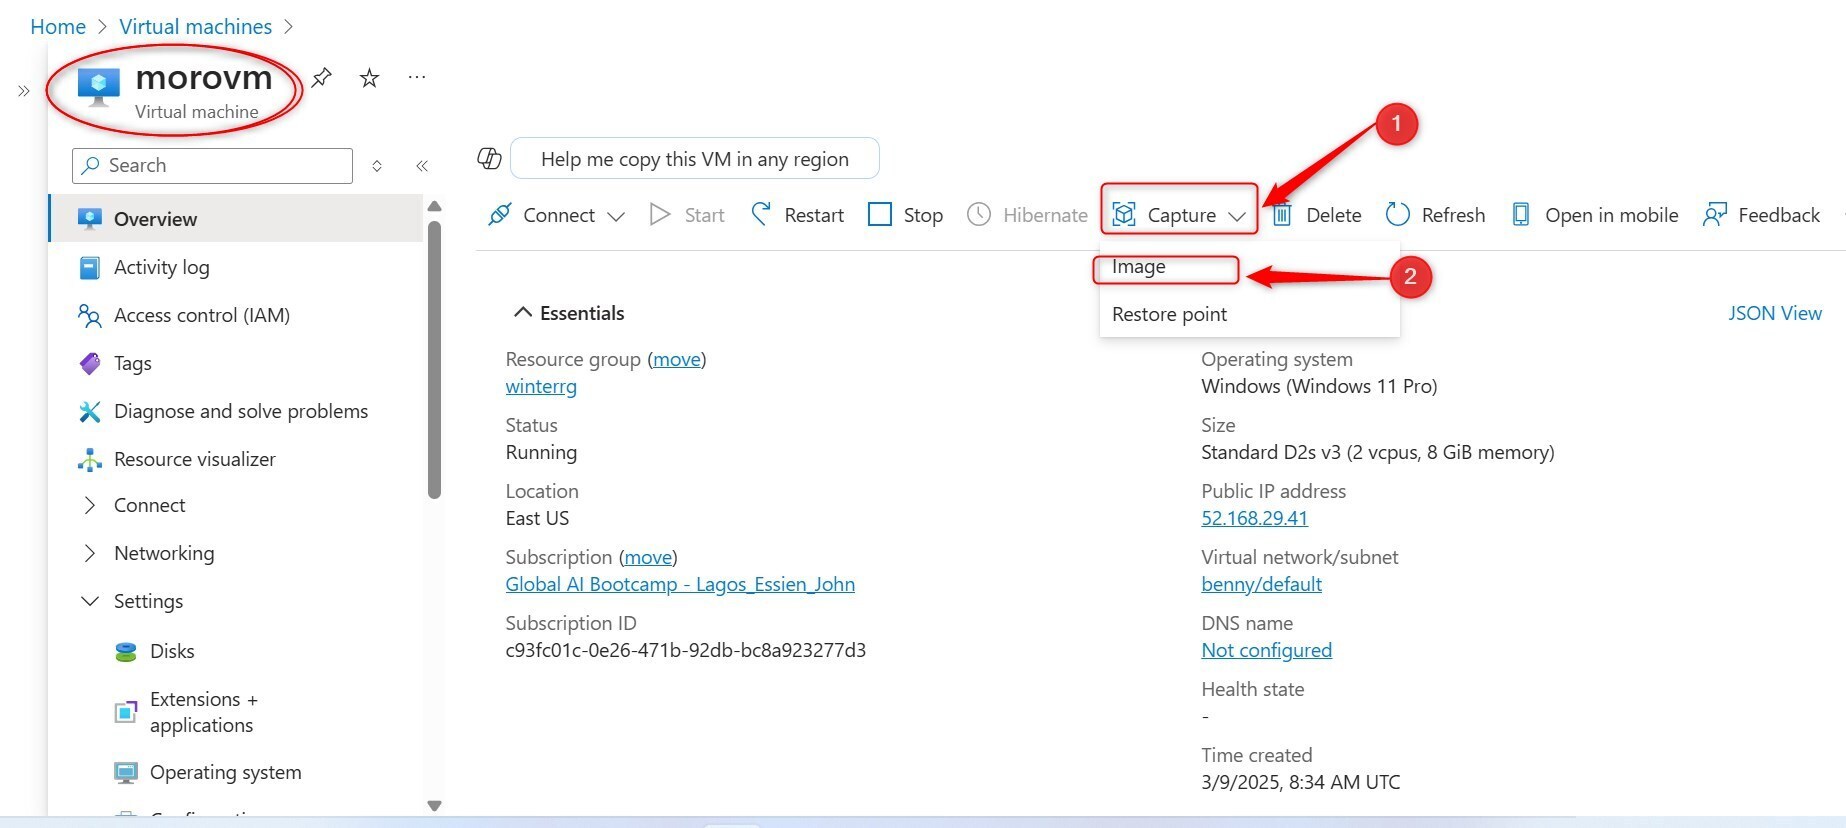
Task: Click the East US location value
Action: coord(537,518)
